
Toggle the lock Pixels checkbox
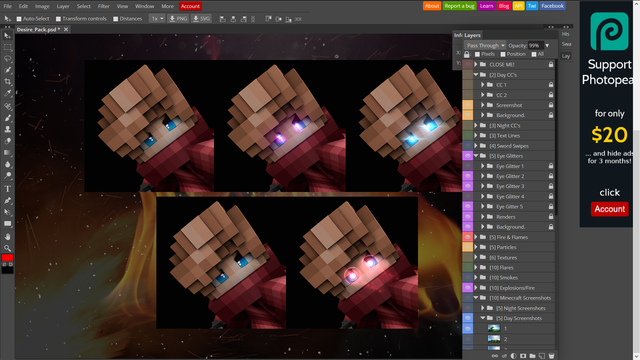pyautogui.click(x=477, y=54)
